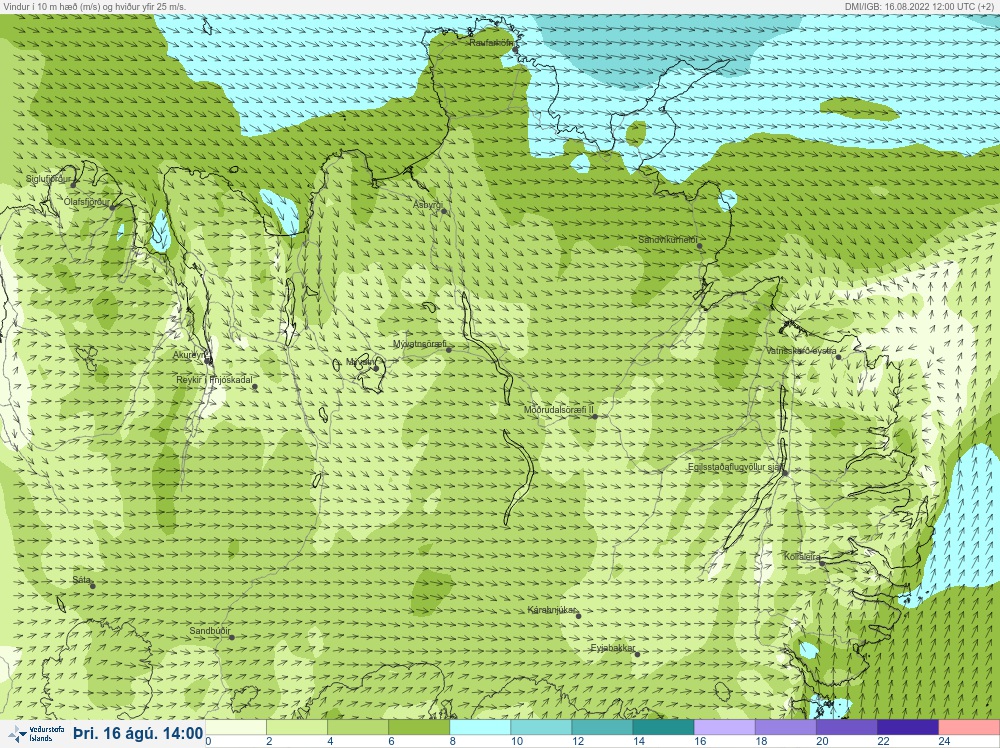Click the Sandbúðir station label
This screenshot has height=748, width=1000.
click(x=210, y=631)
